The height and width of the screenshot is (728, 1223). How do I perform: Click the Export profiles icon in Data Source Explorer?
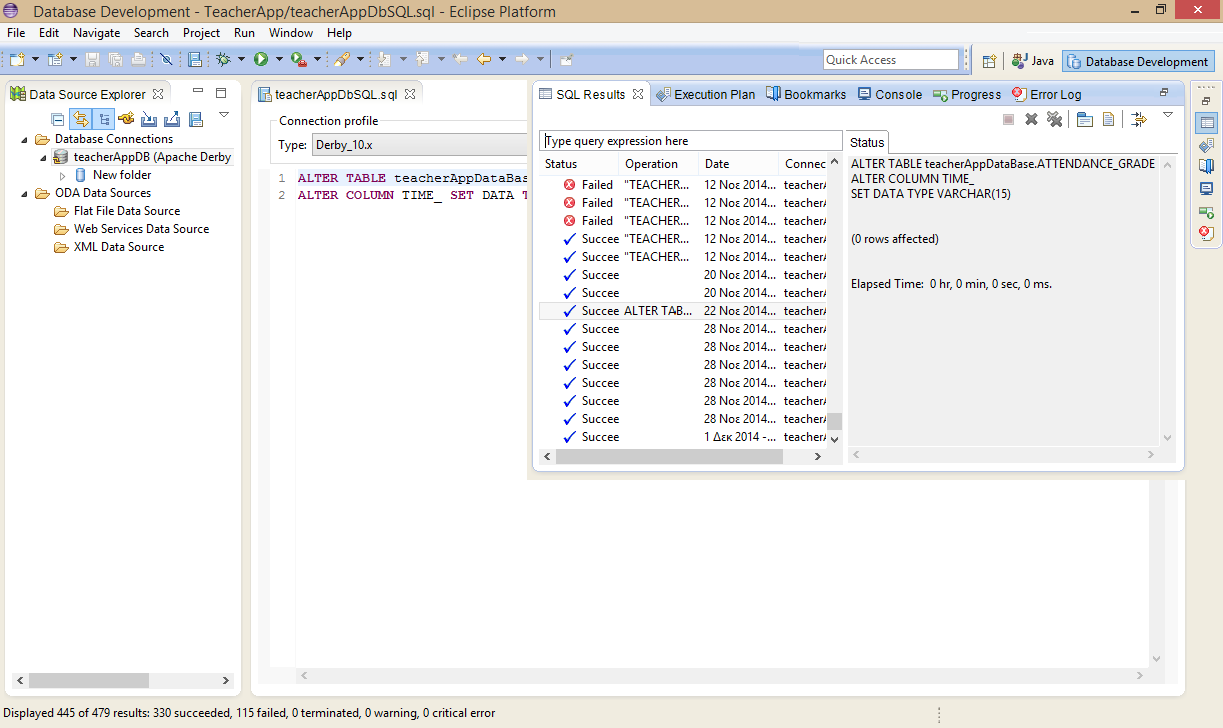pos(172,119)
